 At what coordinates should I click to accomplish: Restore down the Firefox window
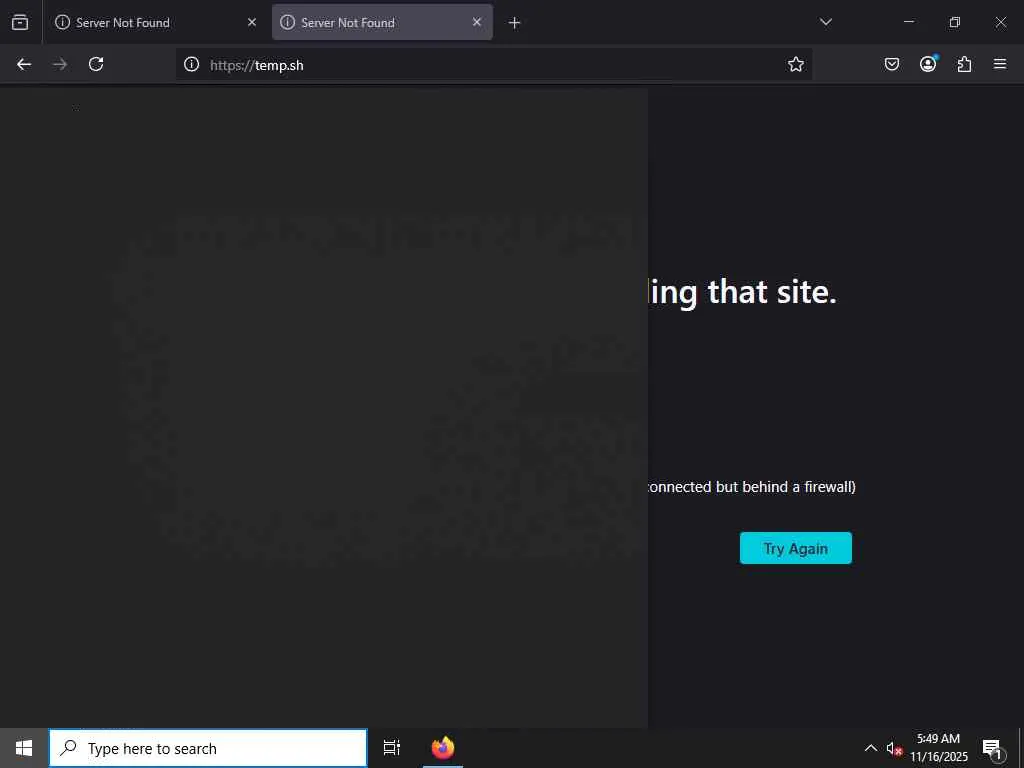955,22
